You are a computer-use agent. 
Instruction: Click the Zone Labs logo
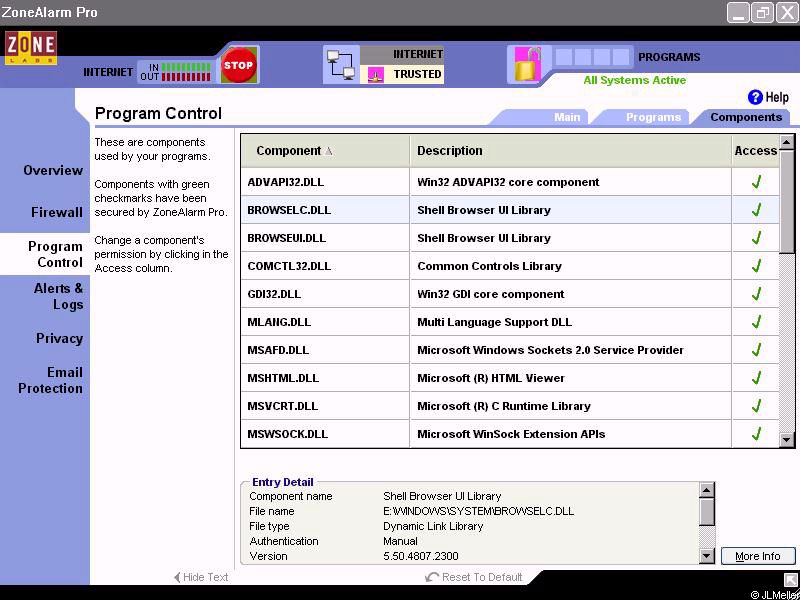[31, 48]
